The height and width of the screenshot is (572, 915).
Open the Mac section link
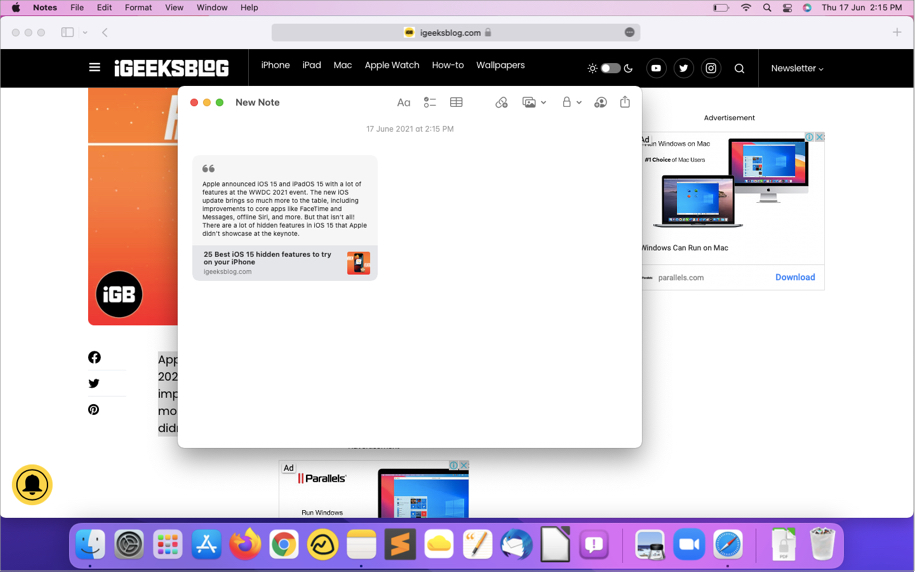pyautogui.click(x=343, y=65)
